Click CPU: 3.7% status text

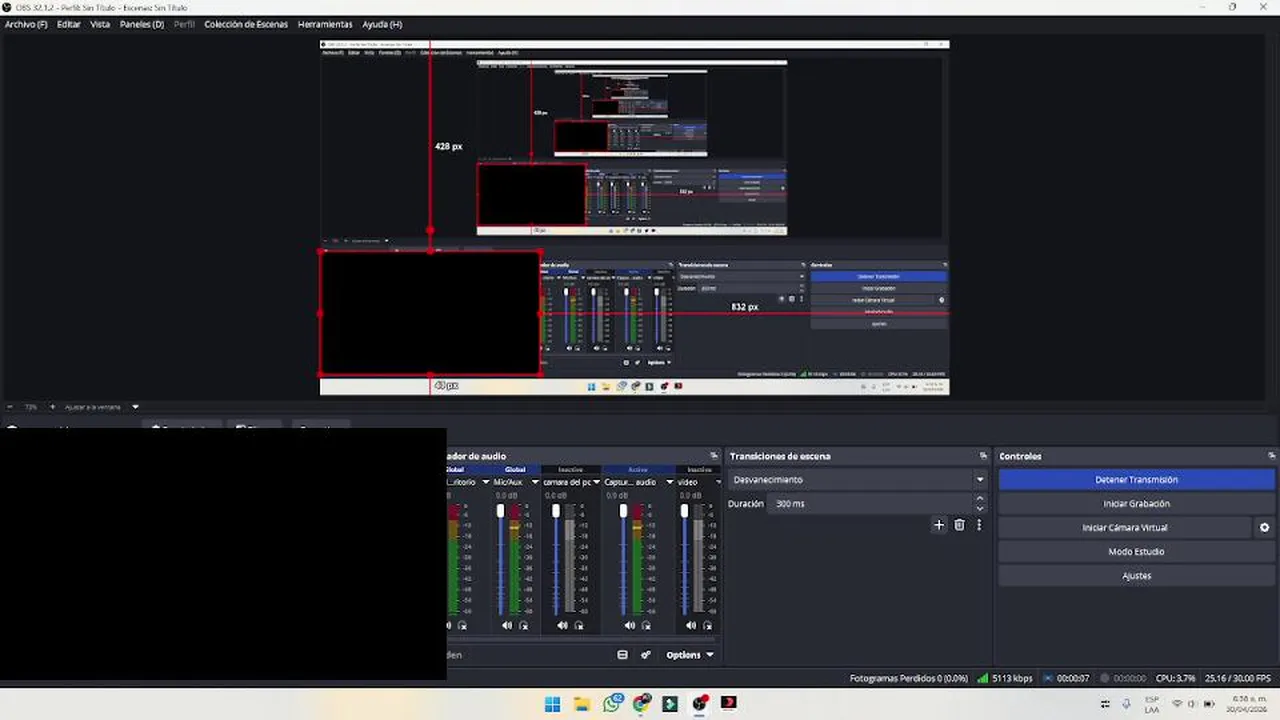tap(1175, 678)
